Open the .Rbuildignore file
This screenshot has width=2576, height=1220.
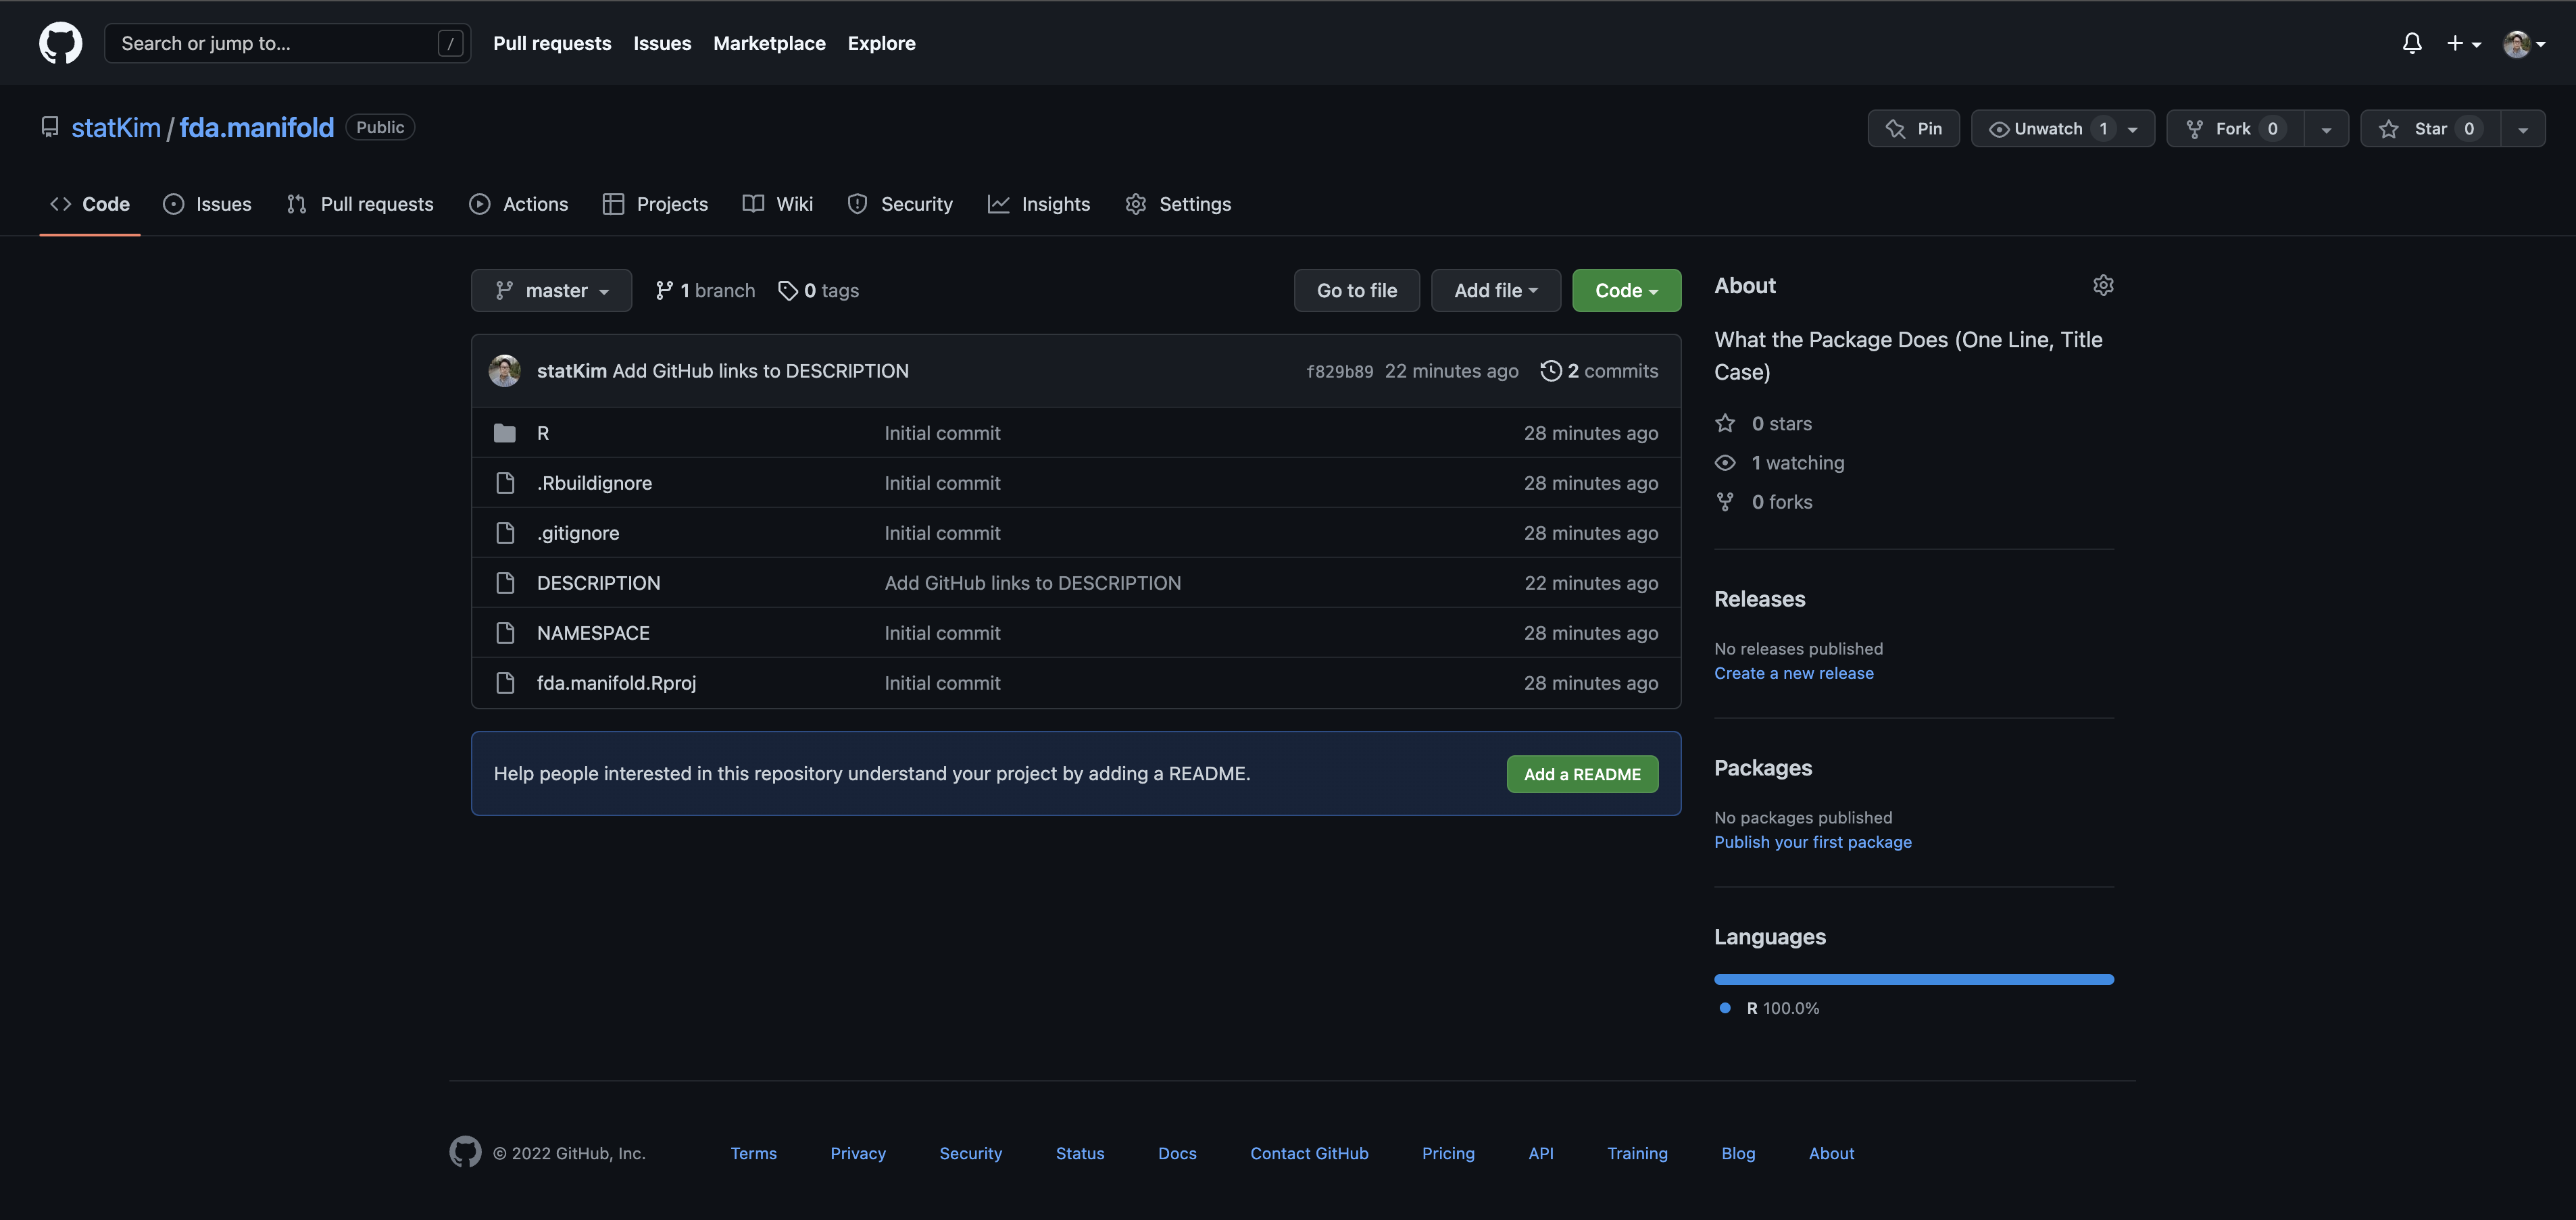tap(594, 483)
